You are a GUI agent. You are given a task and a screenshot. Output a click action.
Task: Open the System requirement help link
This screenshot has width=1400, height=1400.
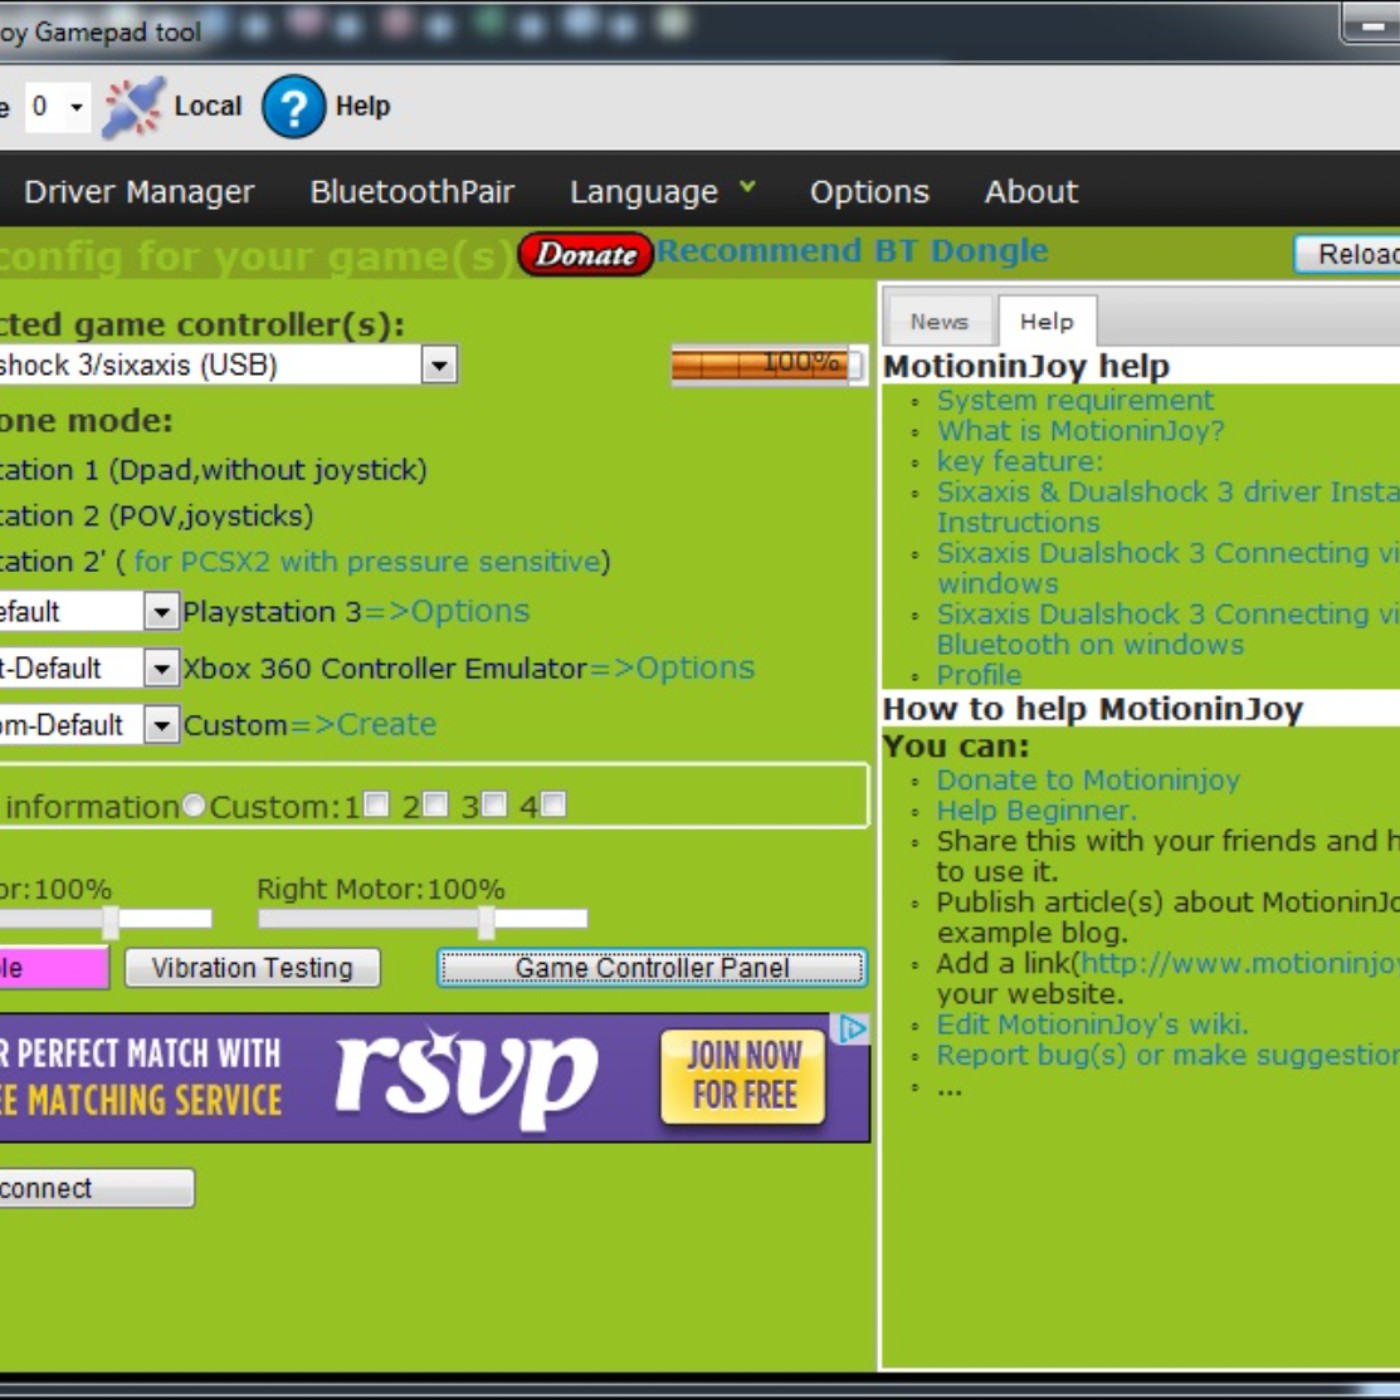(1075, 400)
